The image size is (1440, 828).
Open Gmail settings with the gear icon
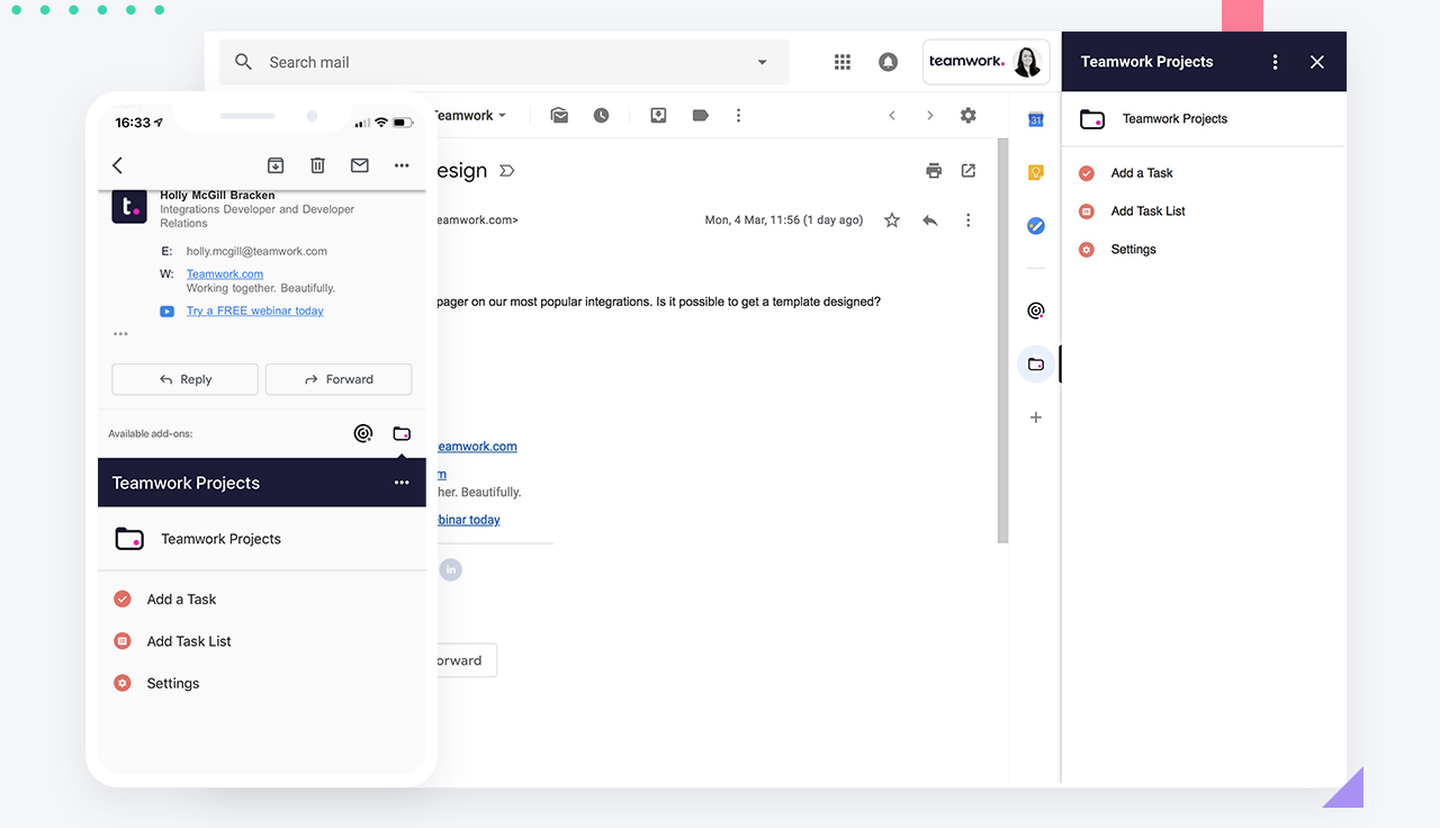click(x=967, y=115)
